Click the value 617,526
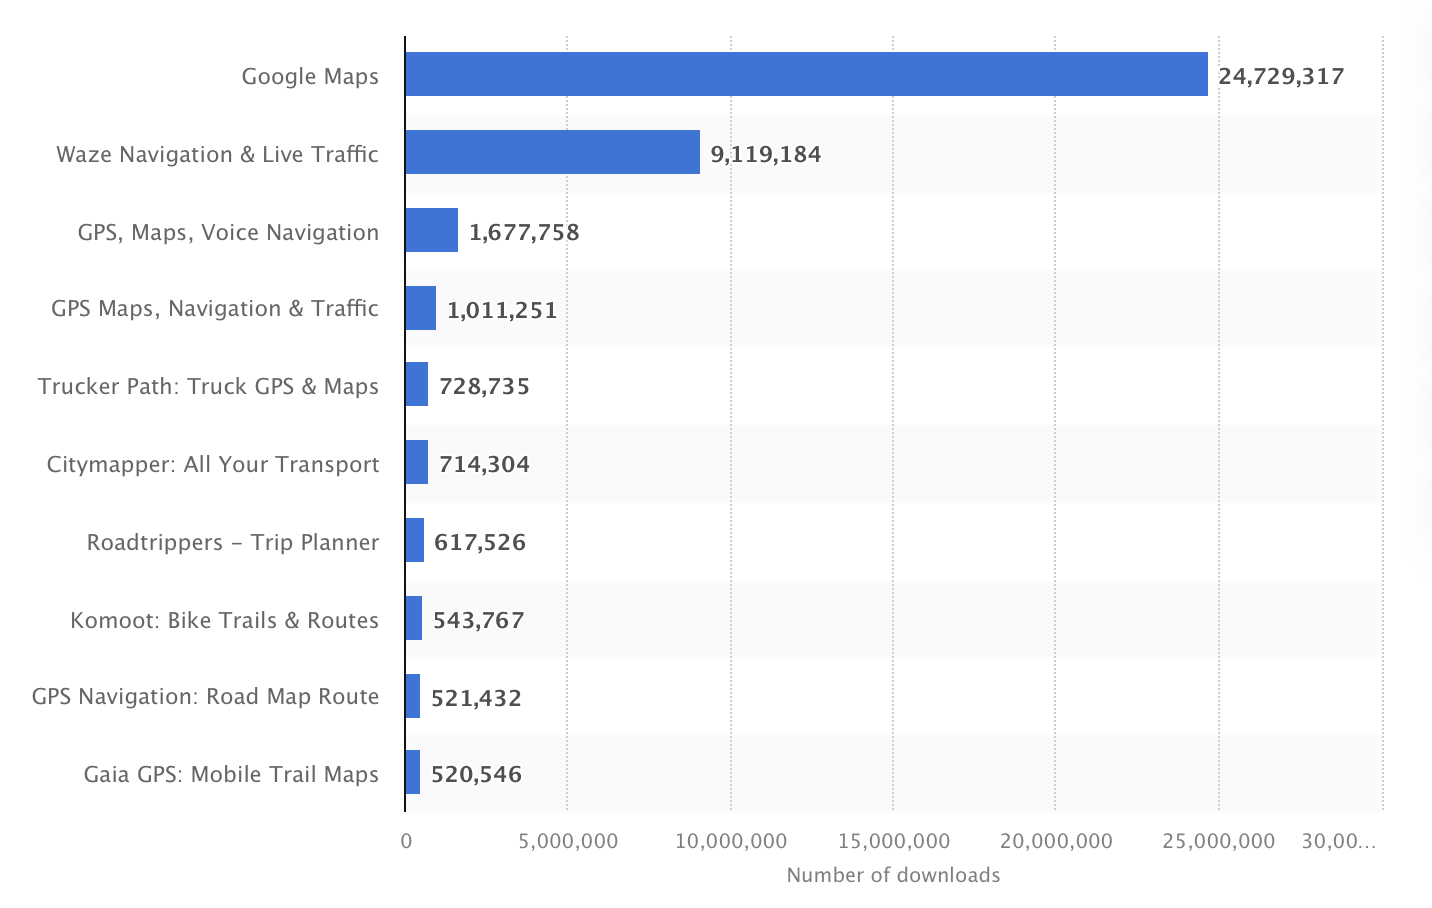The image size is (1432, 908). pyautogui.click(x=480, y=542)
